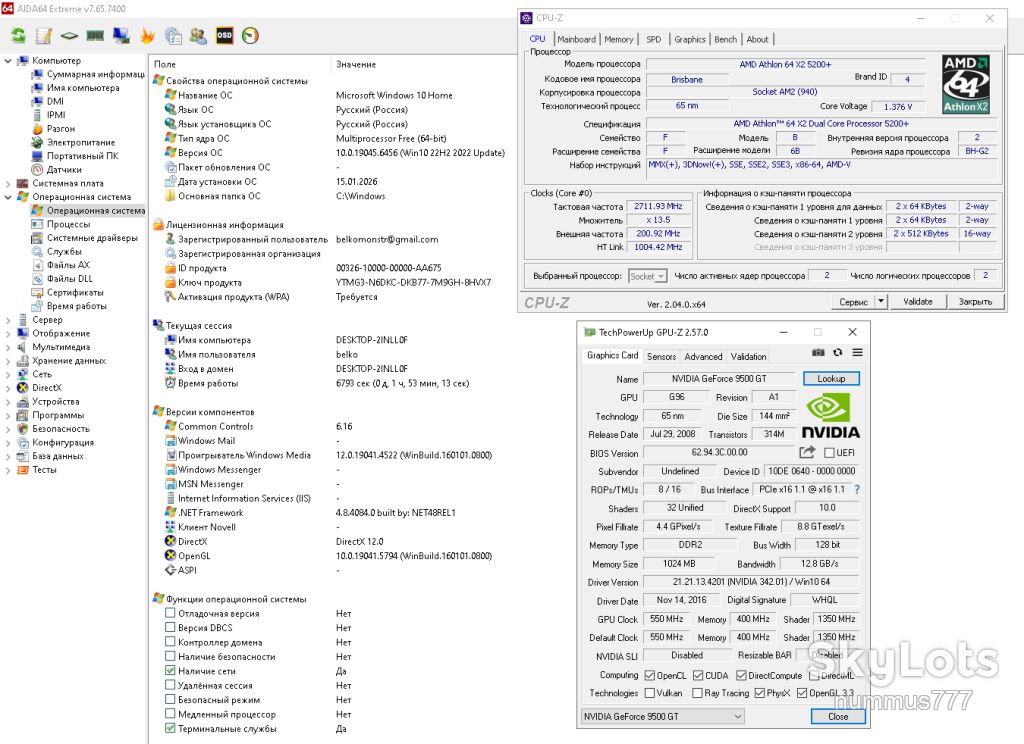
Task: Click the gear checklist icon in AIDA64 toolbar
Action: (173, 35)
